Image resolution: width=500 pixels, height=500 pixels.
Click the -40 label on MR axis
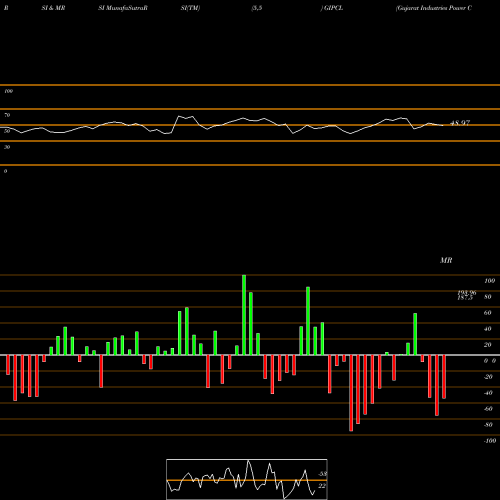[x=488, y=393]
